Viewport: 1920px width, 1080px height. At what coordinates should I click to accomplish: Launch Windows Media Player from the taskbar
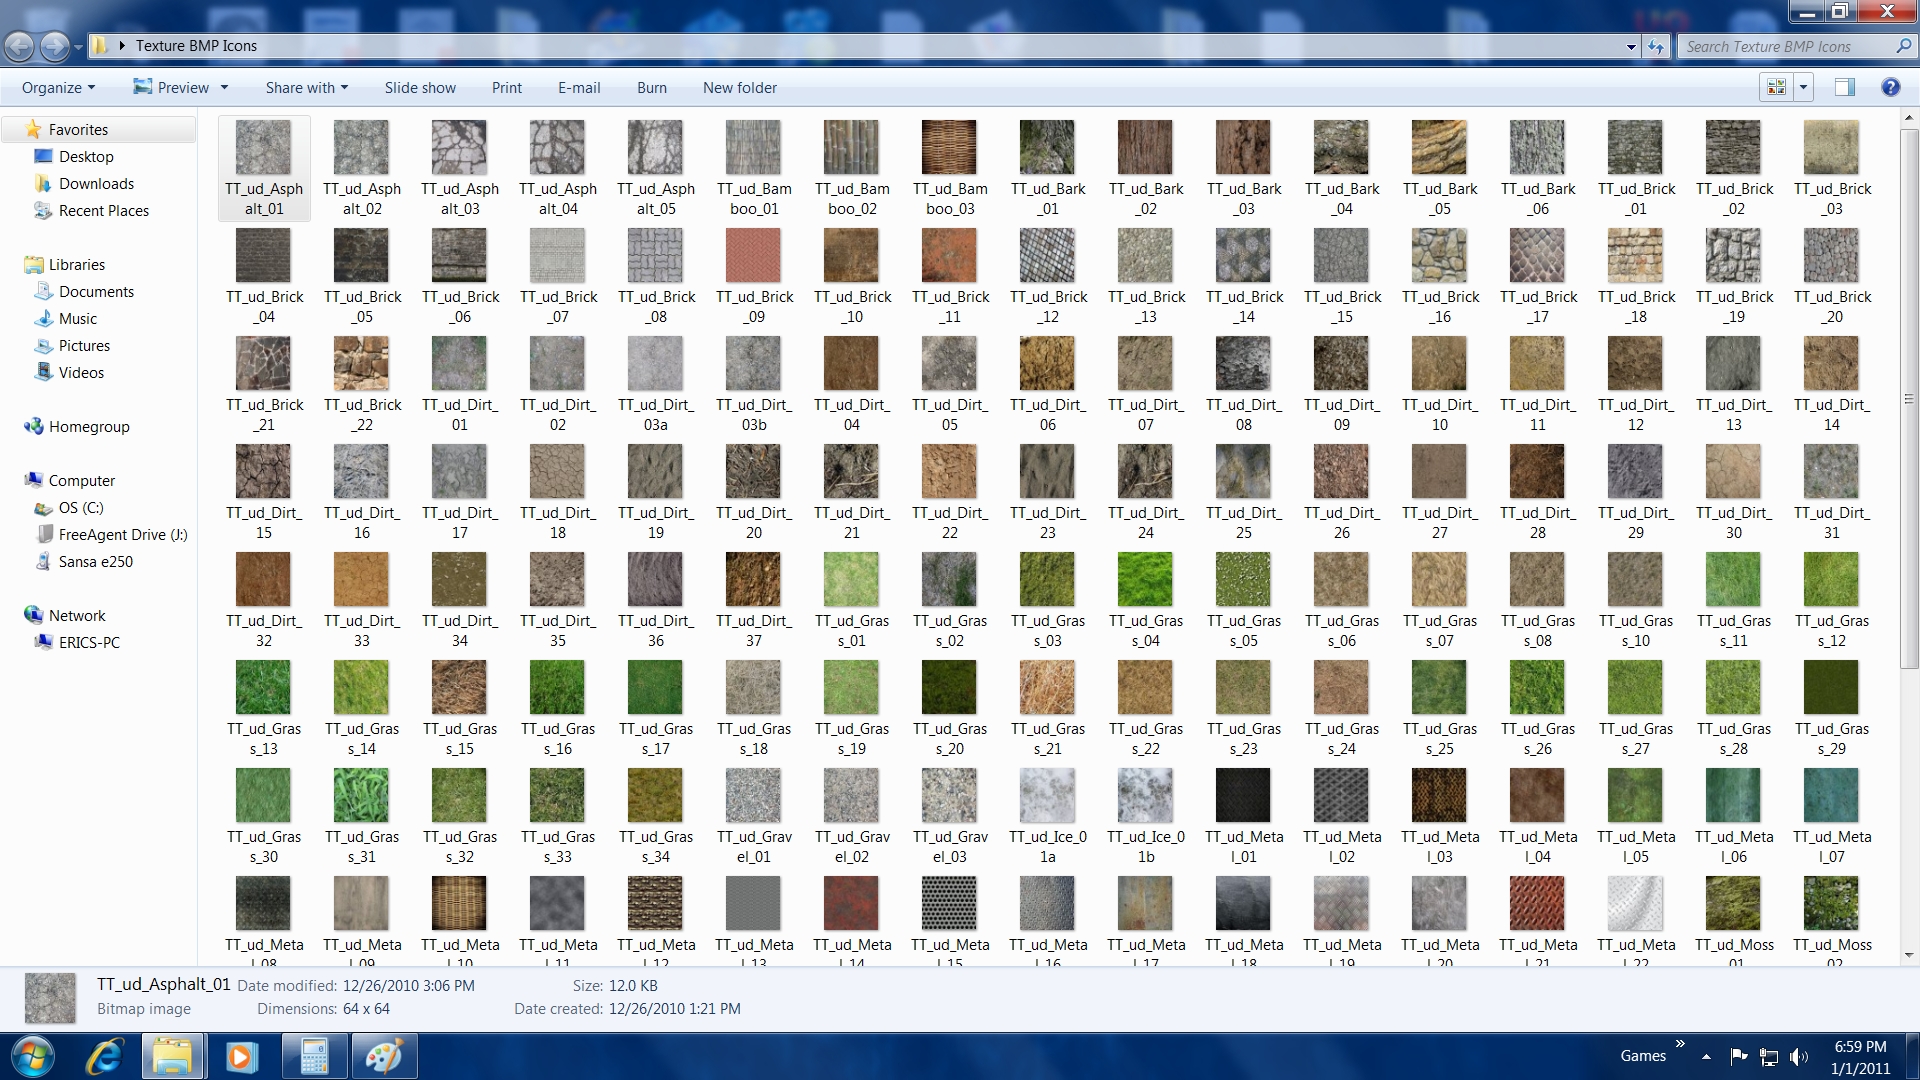(241, 1056)
